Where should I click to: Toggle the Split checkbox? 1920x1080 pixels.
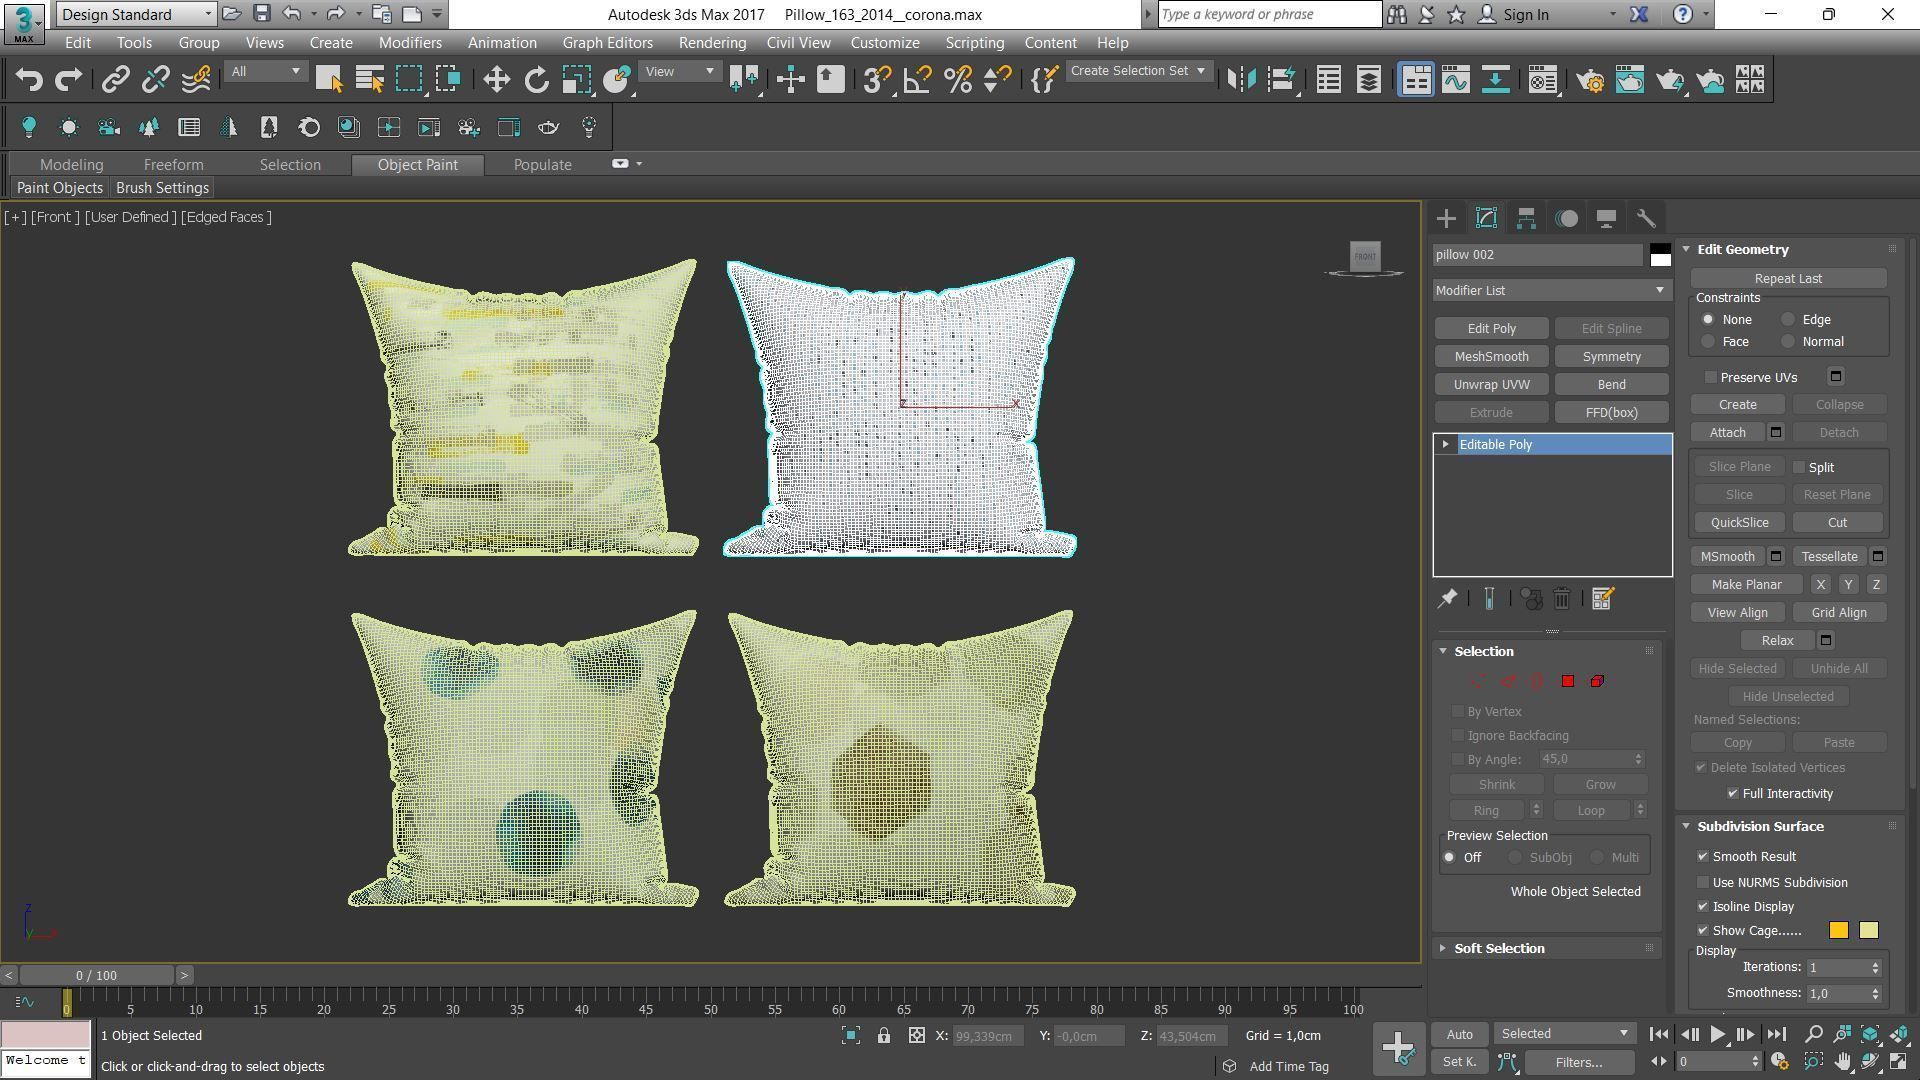tap(1799, 467)
